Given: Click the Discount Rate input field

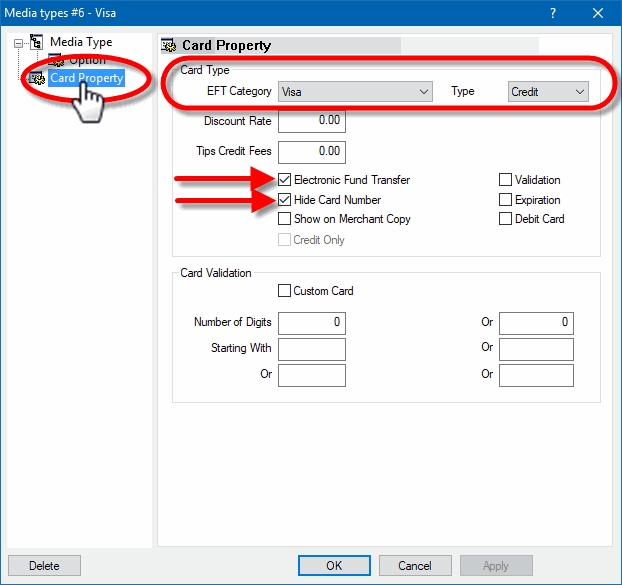Looking at the screenshot, I should coord(311,121).
